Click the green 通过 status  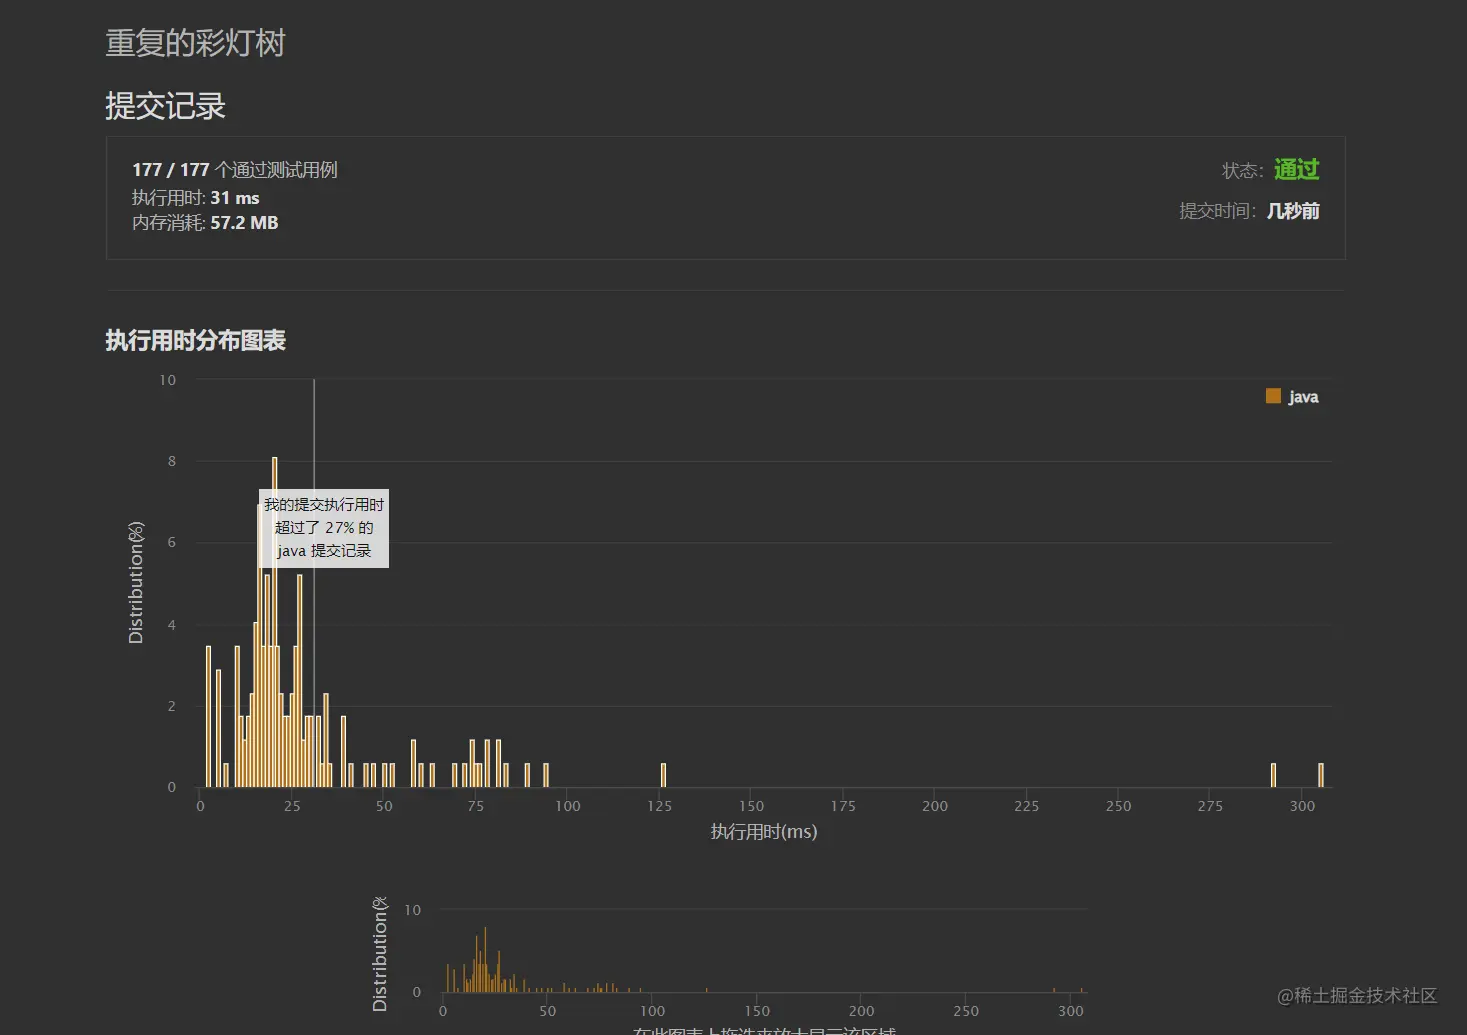pos(1297,170)
